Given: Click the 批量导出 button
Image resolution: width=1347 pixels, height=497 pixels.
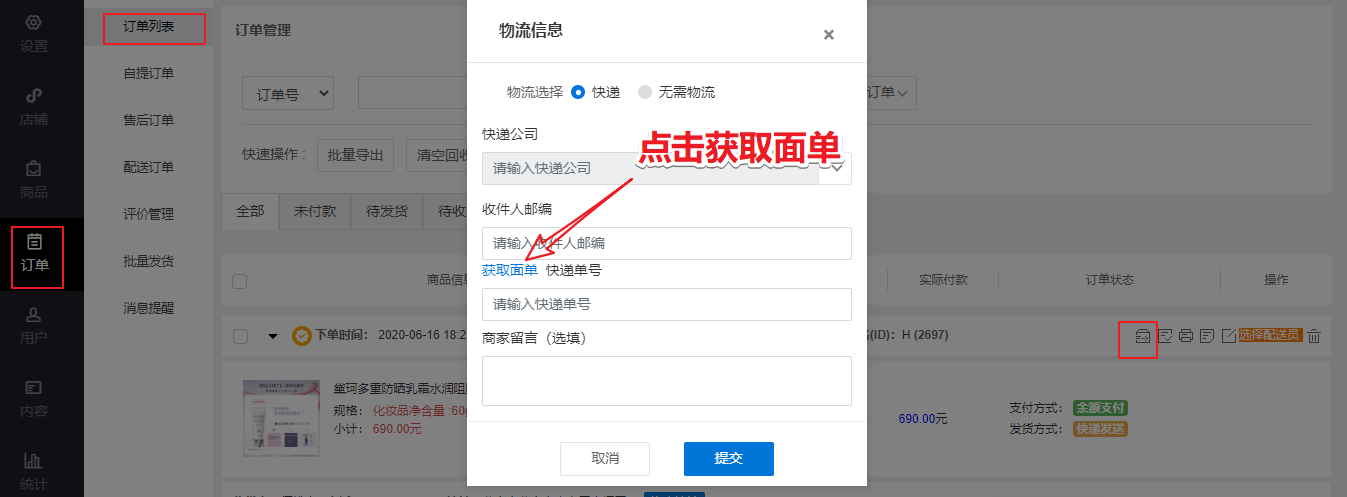Looking at the screenshot, I should pos(356,155).
